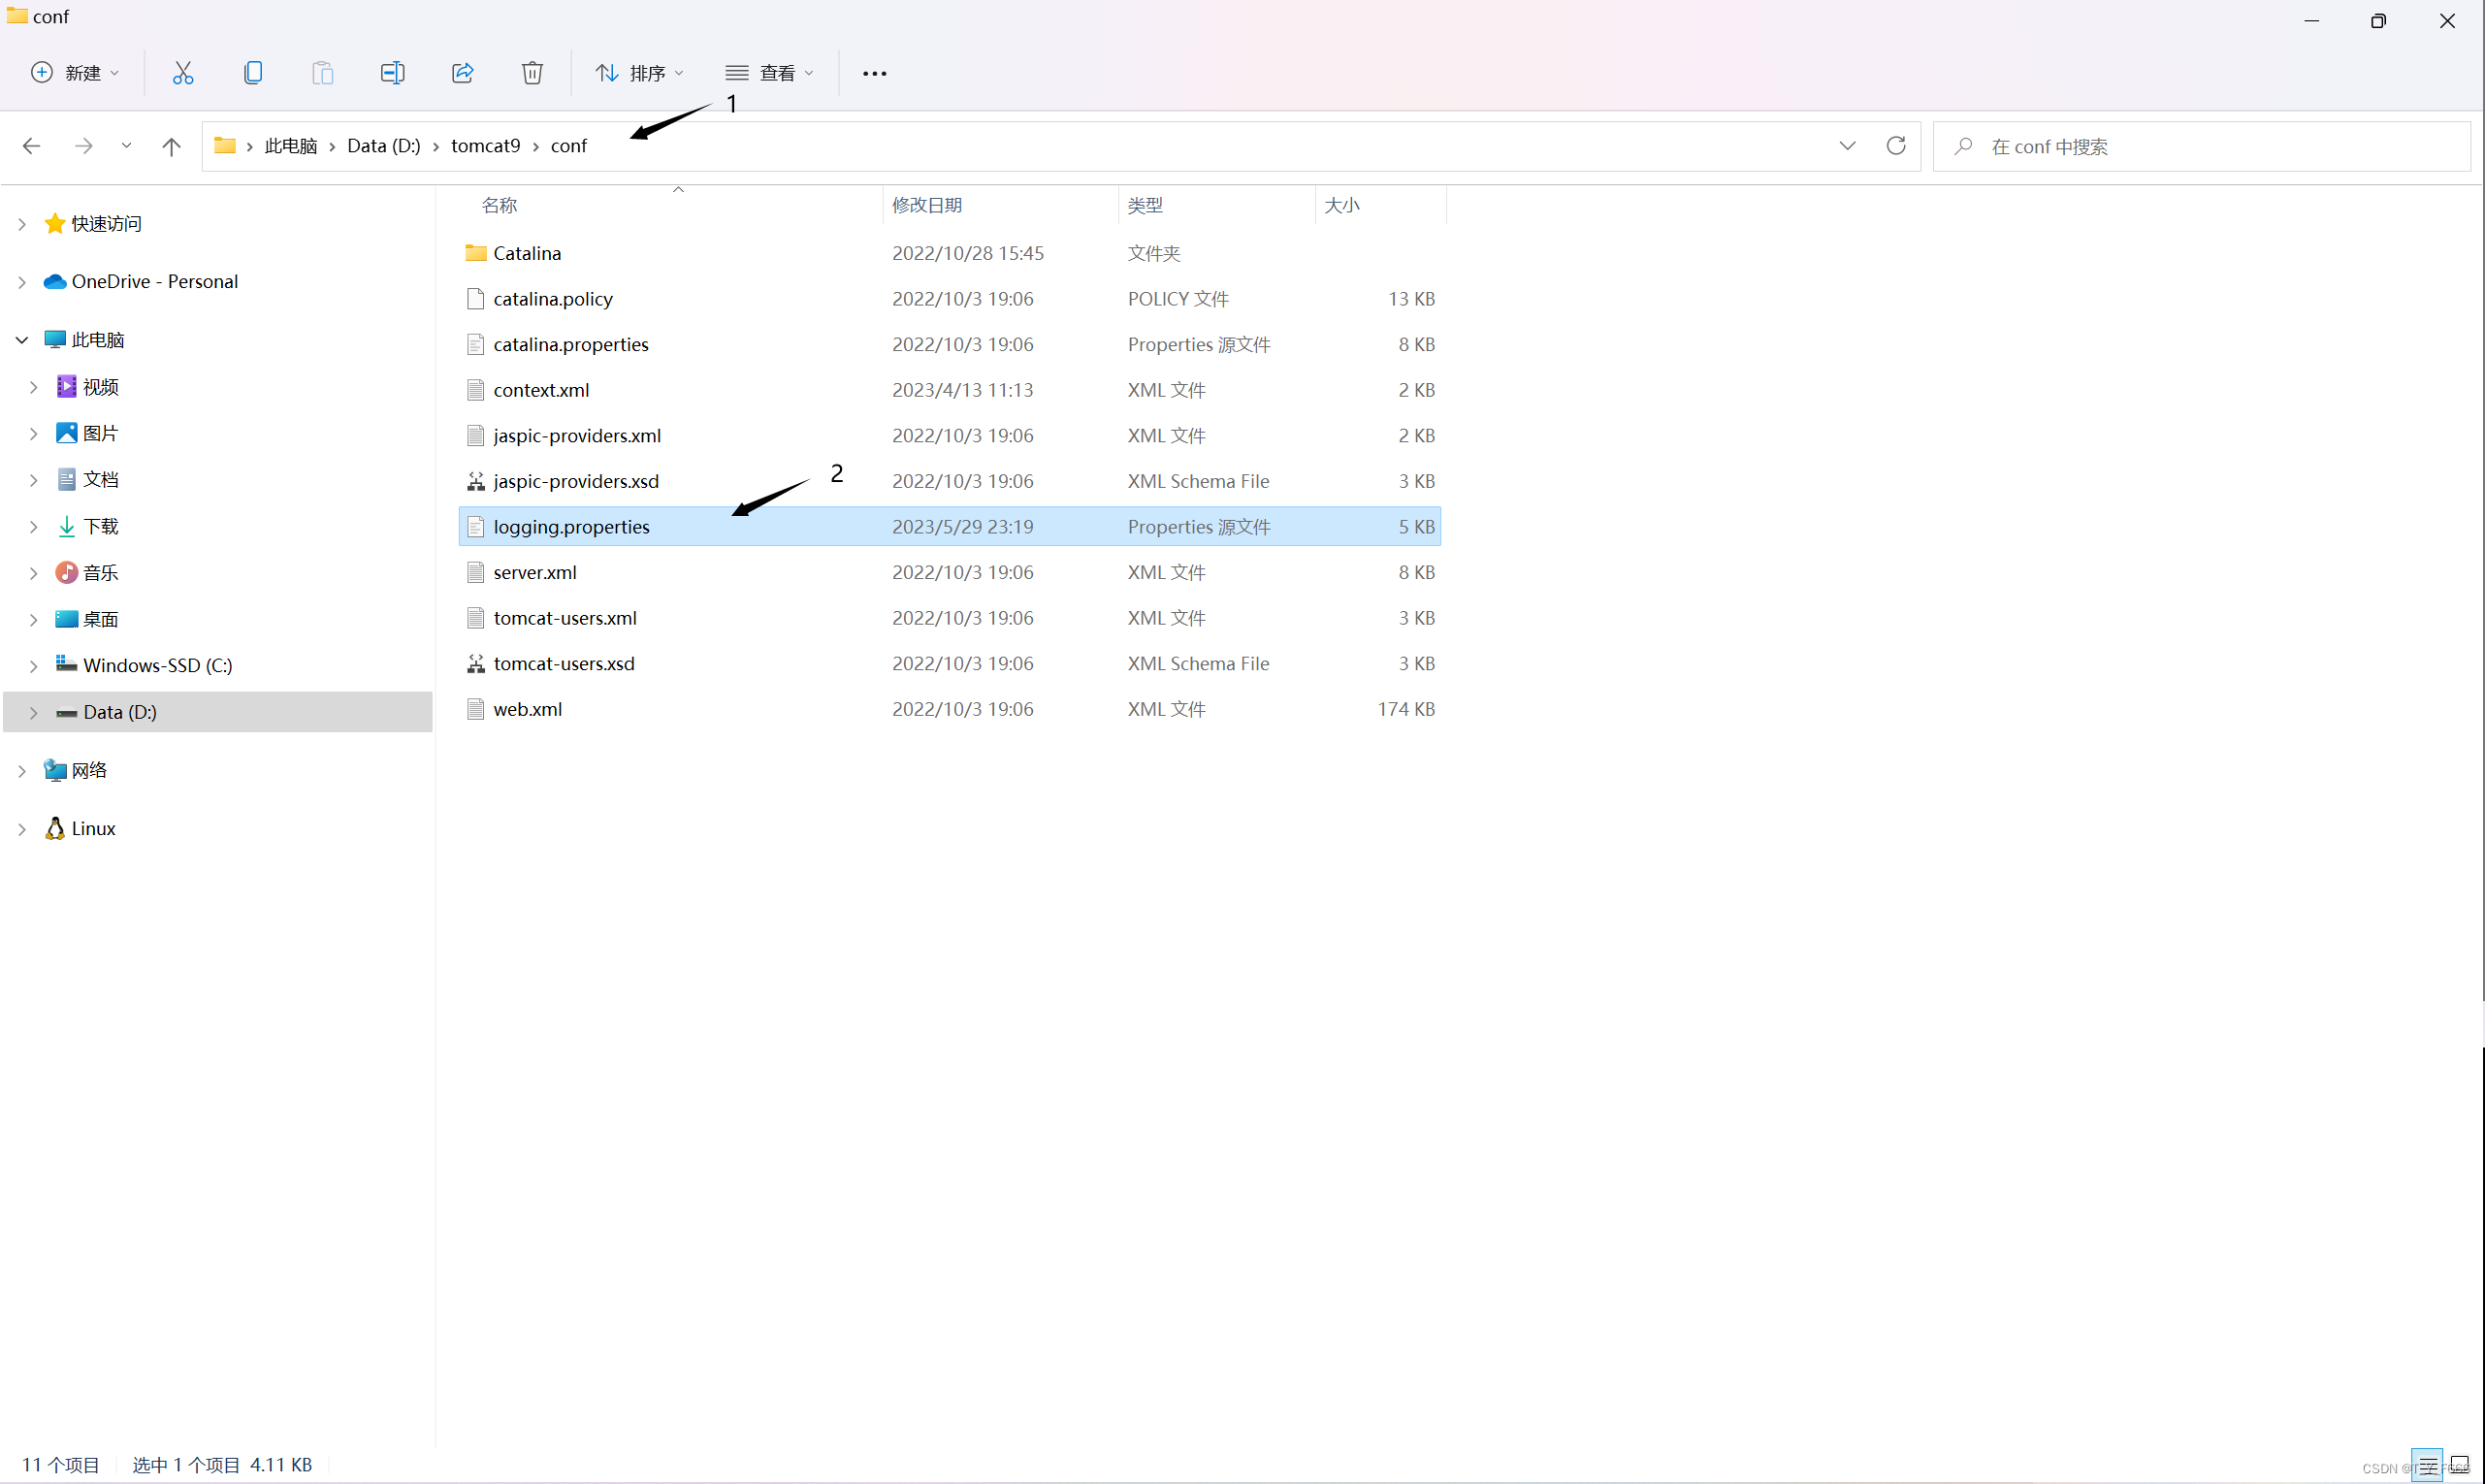Image resolution: width=2485 pixels, height=1484 pixels.
Task: Go forward with the right arrow
Action: point(84,146)
